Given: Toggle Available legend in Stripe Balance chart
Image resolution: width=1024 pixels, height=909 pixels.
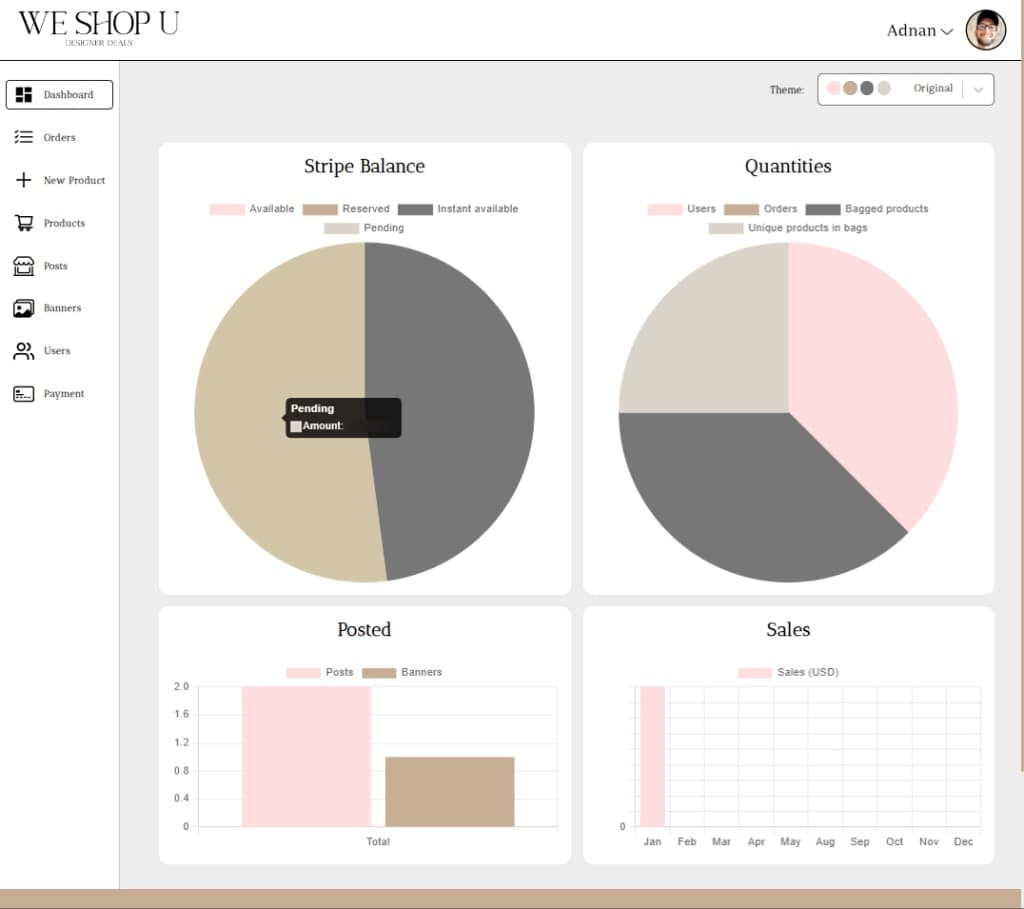Looking at the screenshot, I should (x=252, y=209).
